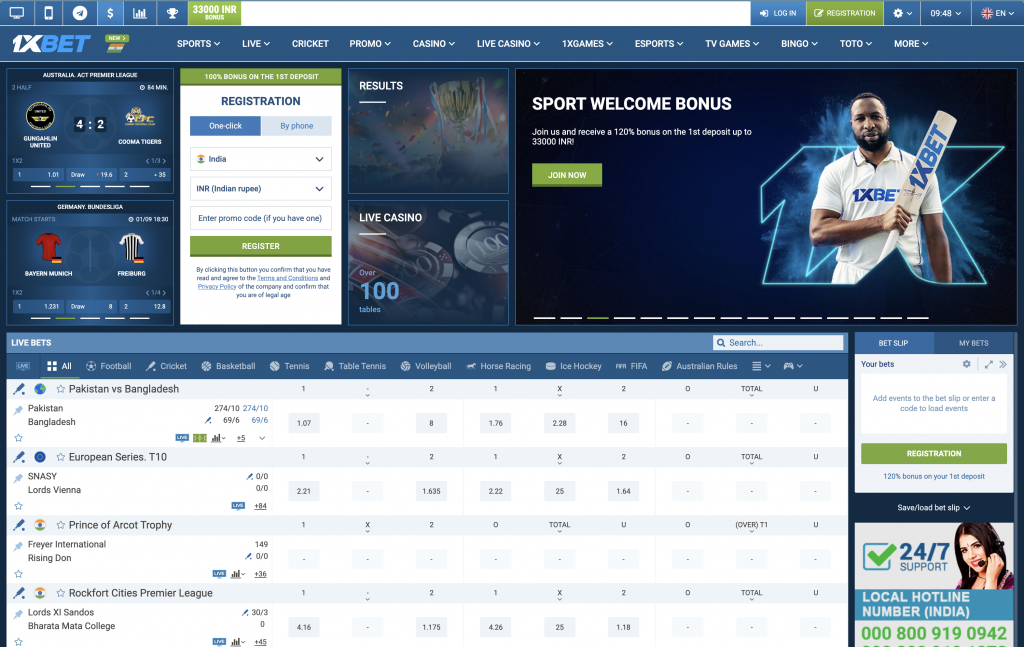
Task: Open the mobile app phone icon
Action: 48,13
